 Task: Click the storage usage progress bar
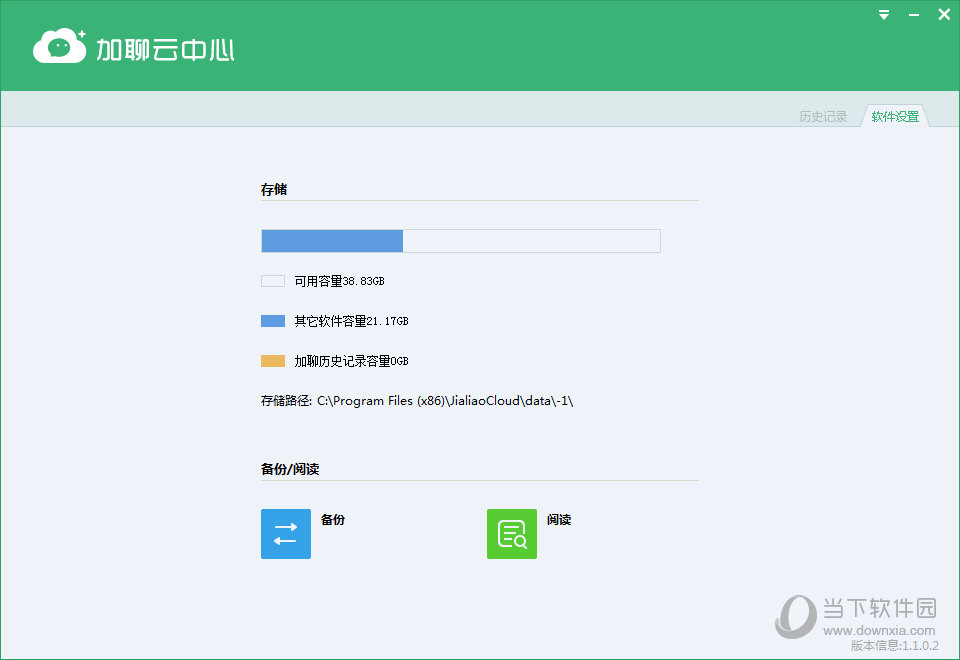tap(461, 241)
